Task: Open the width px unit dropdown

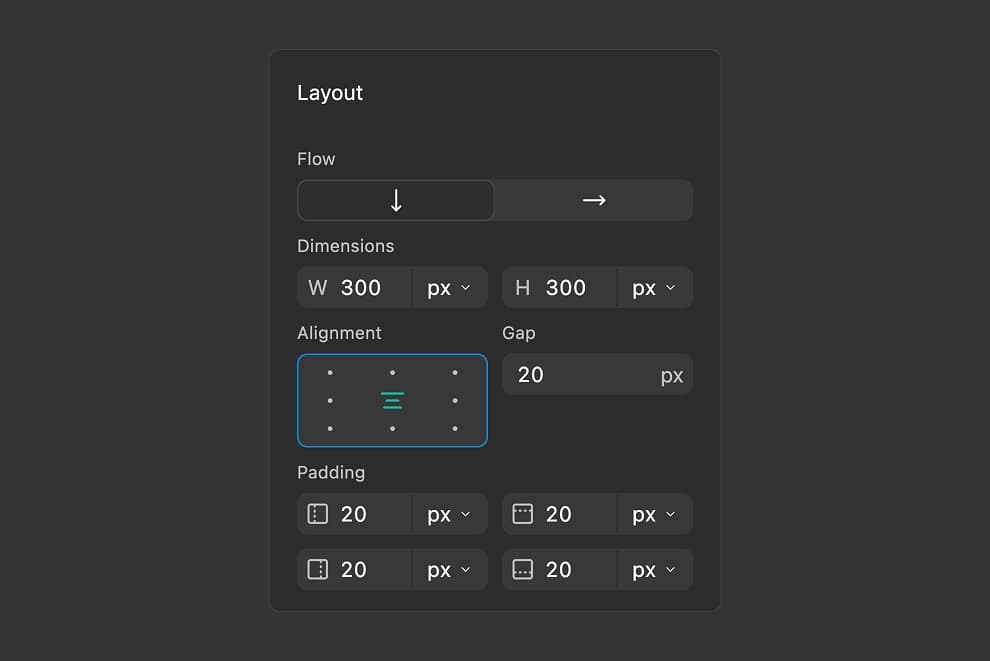Action: [x=450, y=287]
